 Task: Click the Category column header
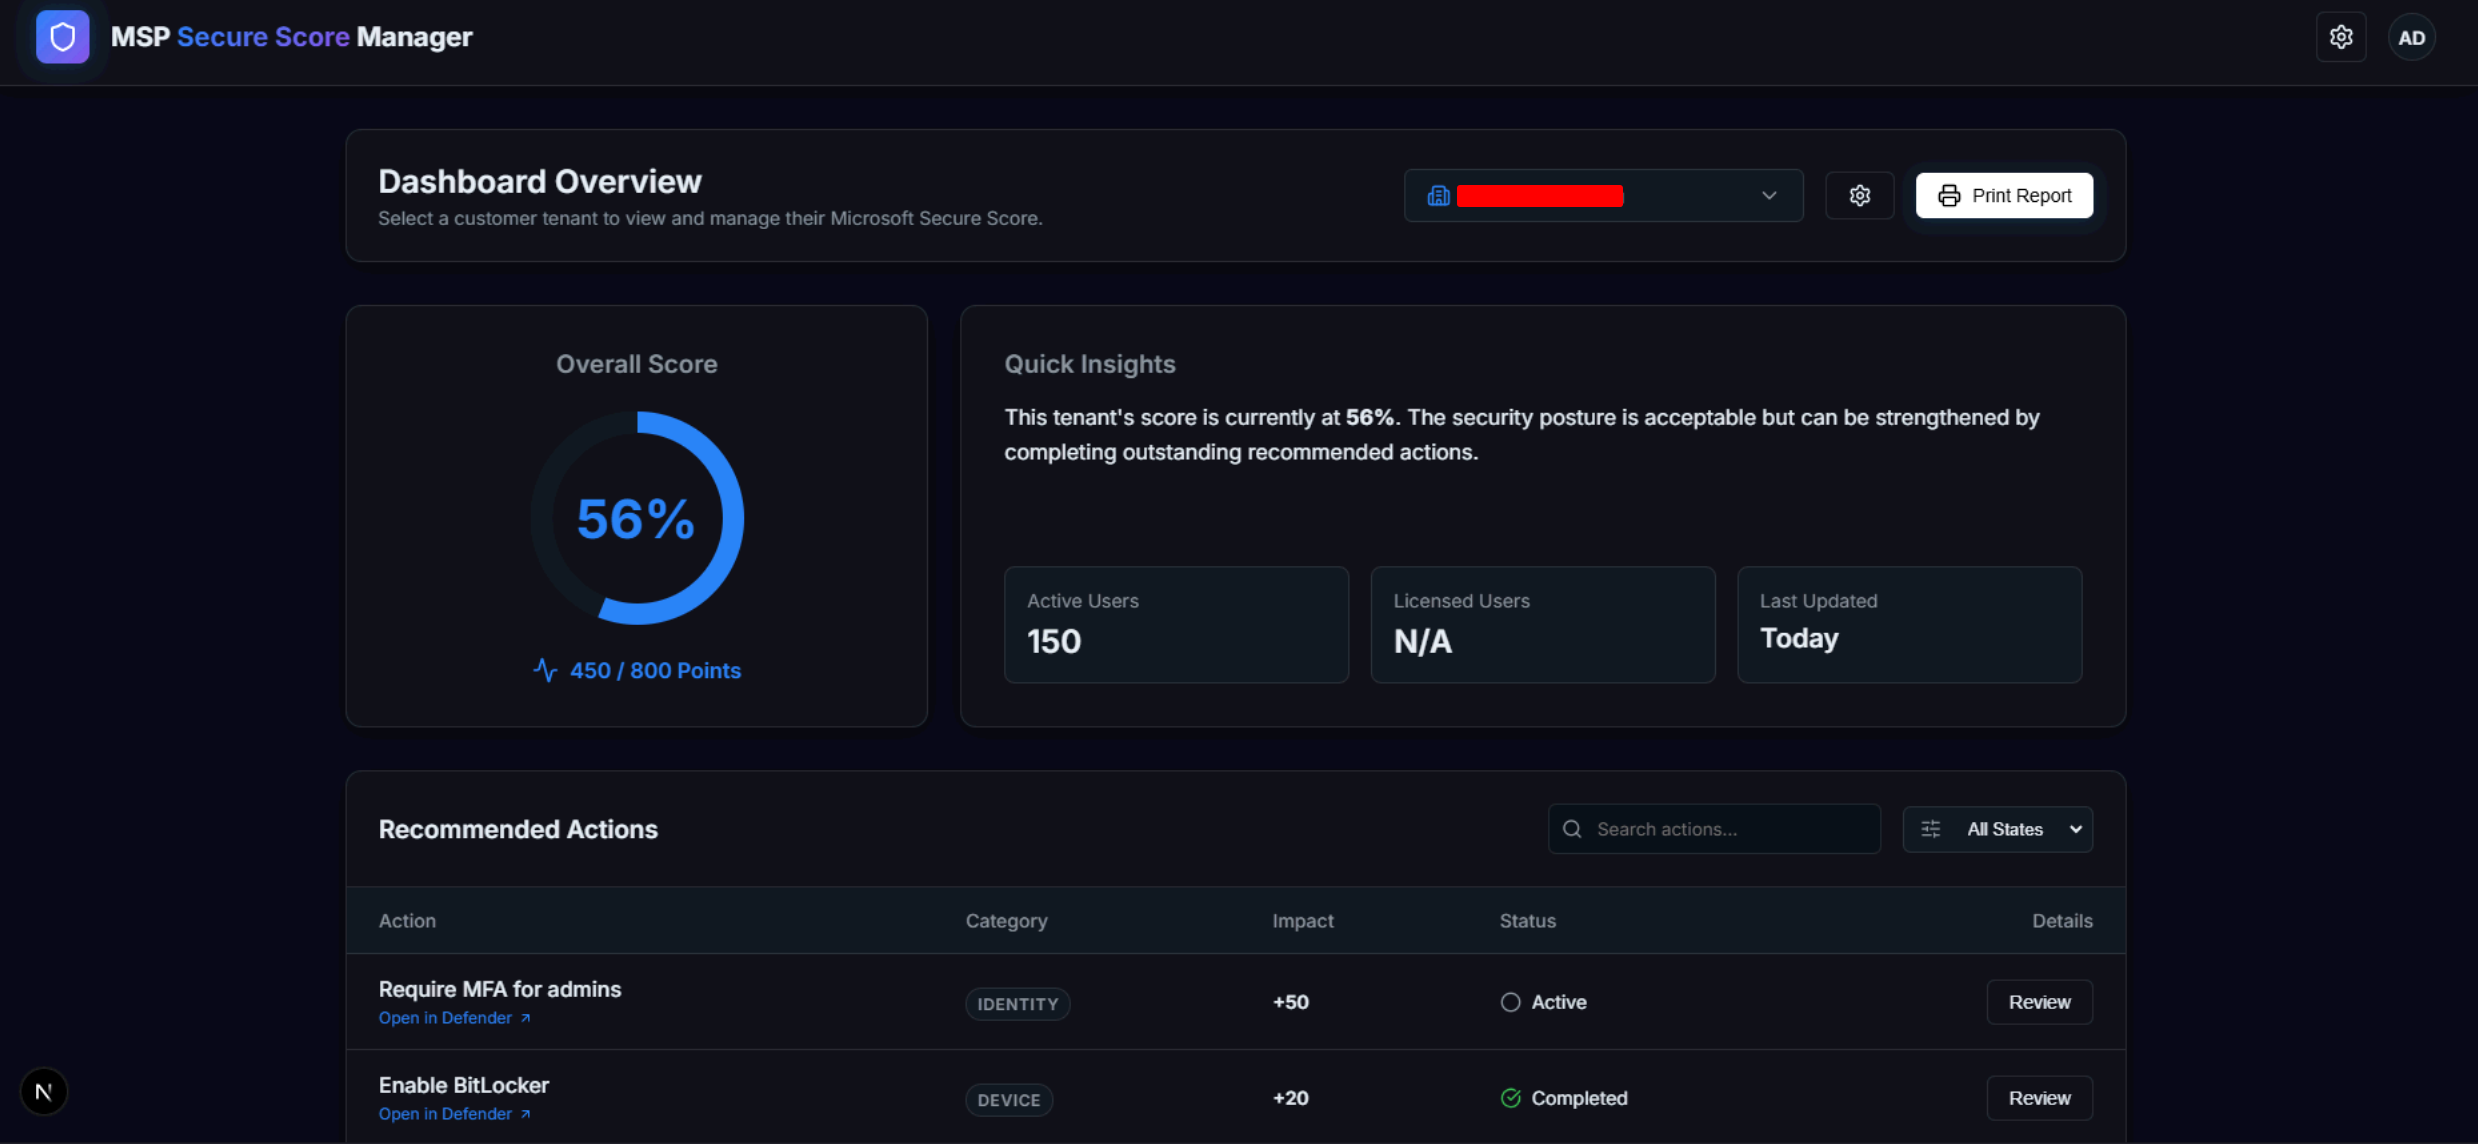tap(1006, 921)
